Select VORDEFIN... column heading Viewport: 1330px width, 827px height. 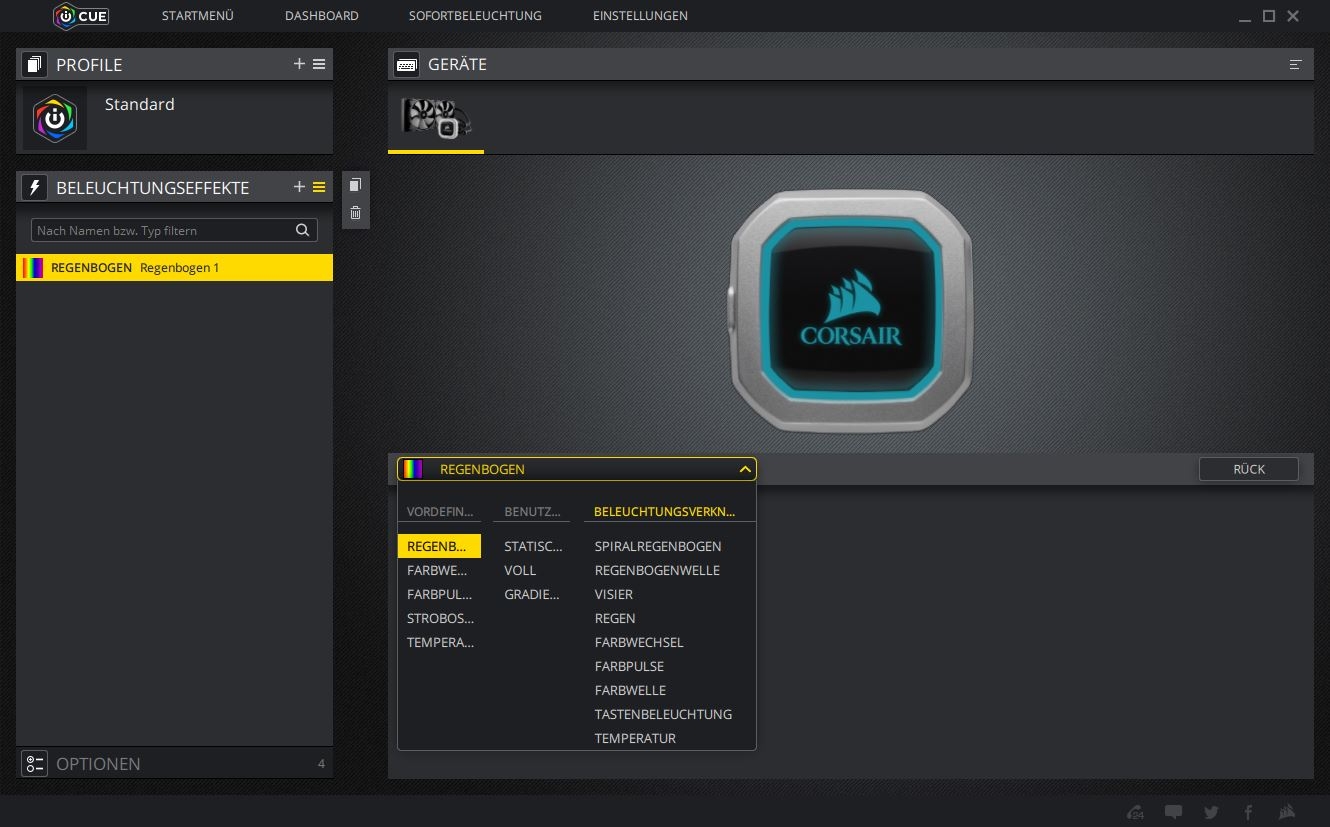coord(440,511)
